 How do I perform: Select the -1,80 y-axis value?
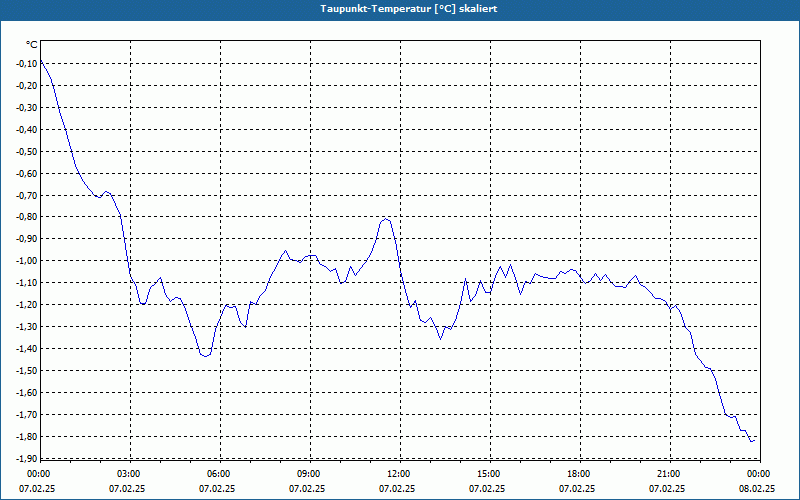pos(27,436)
